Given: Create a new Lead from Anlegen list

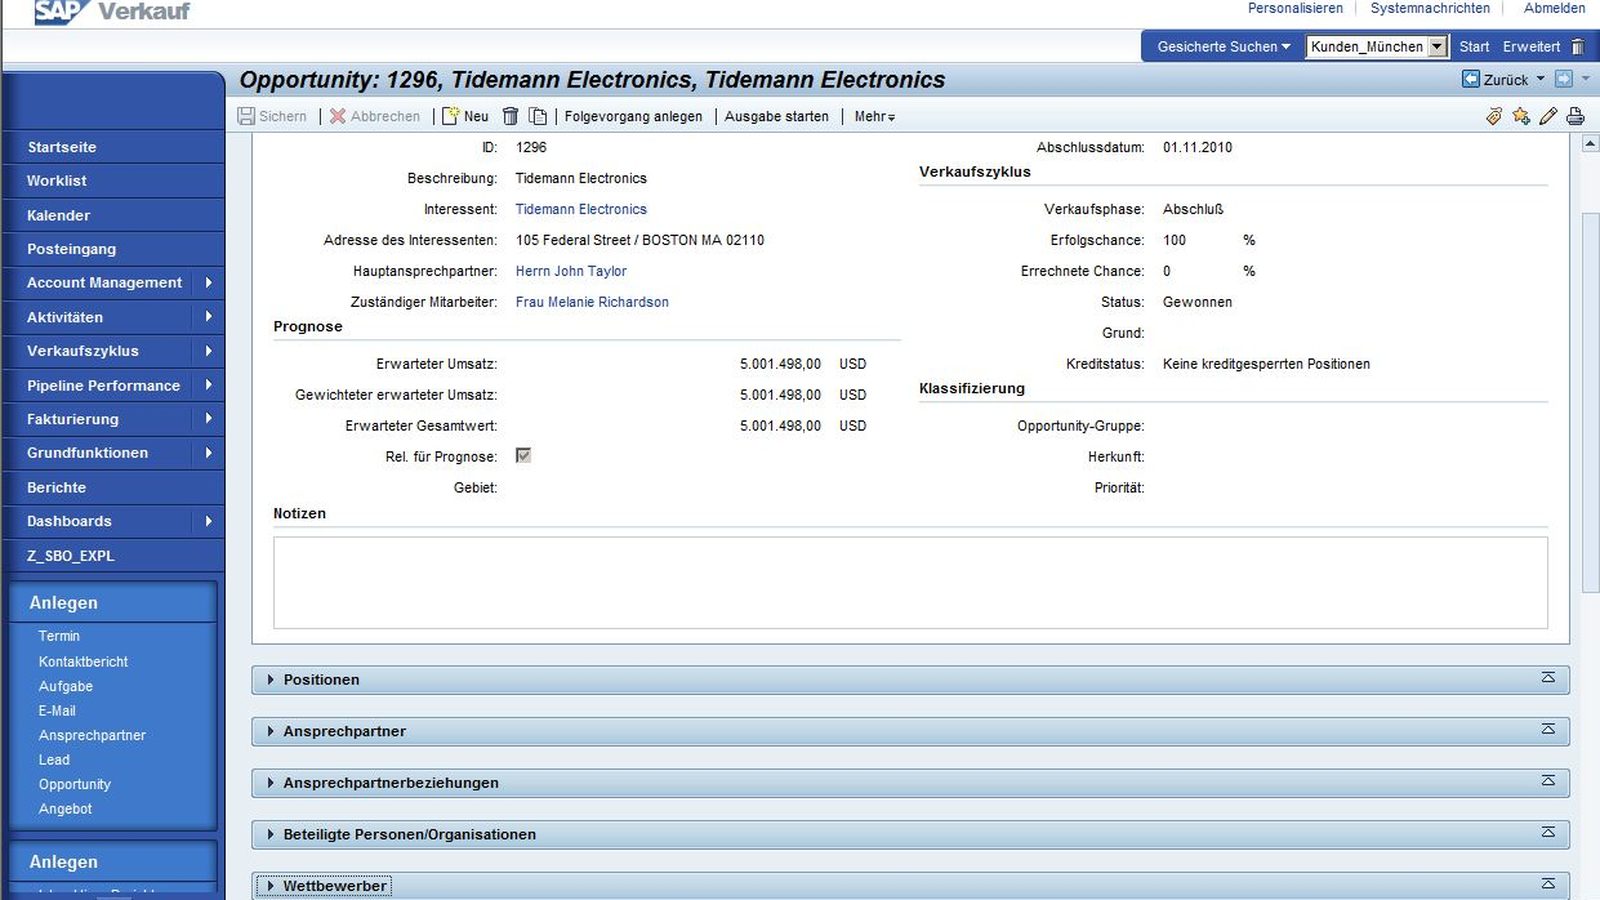Looking at the screenshot, I should click(x=54, y=760).
